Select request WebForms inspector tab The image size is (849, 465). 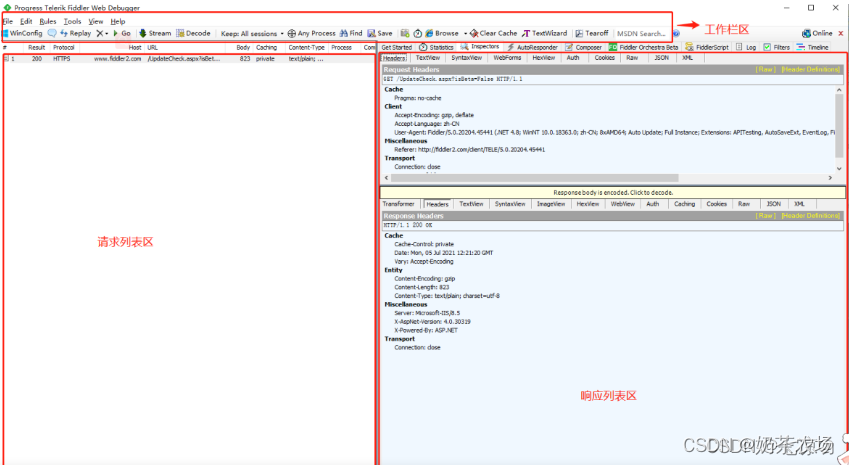(507, 57)
